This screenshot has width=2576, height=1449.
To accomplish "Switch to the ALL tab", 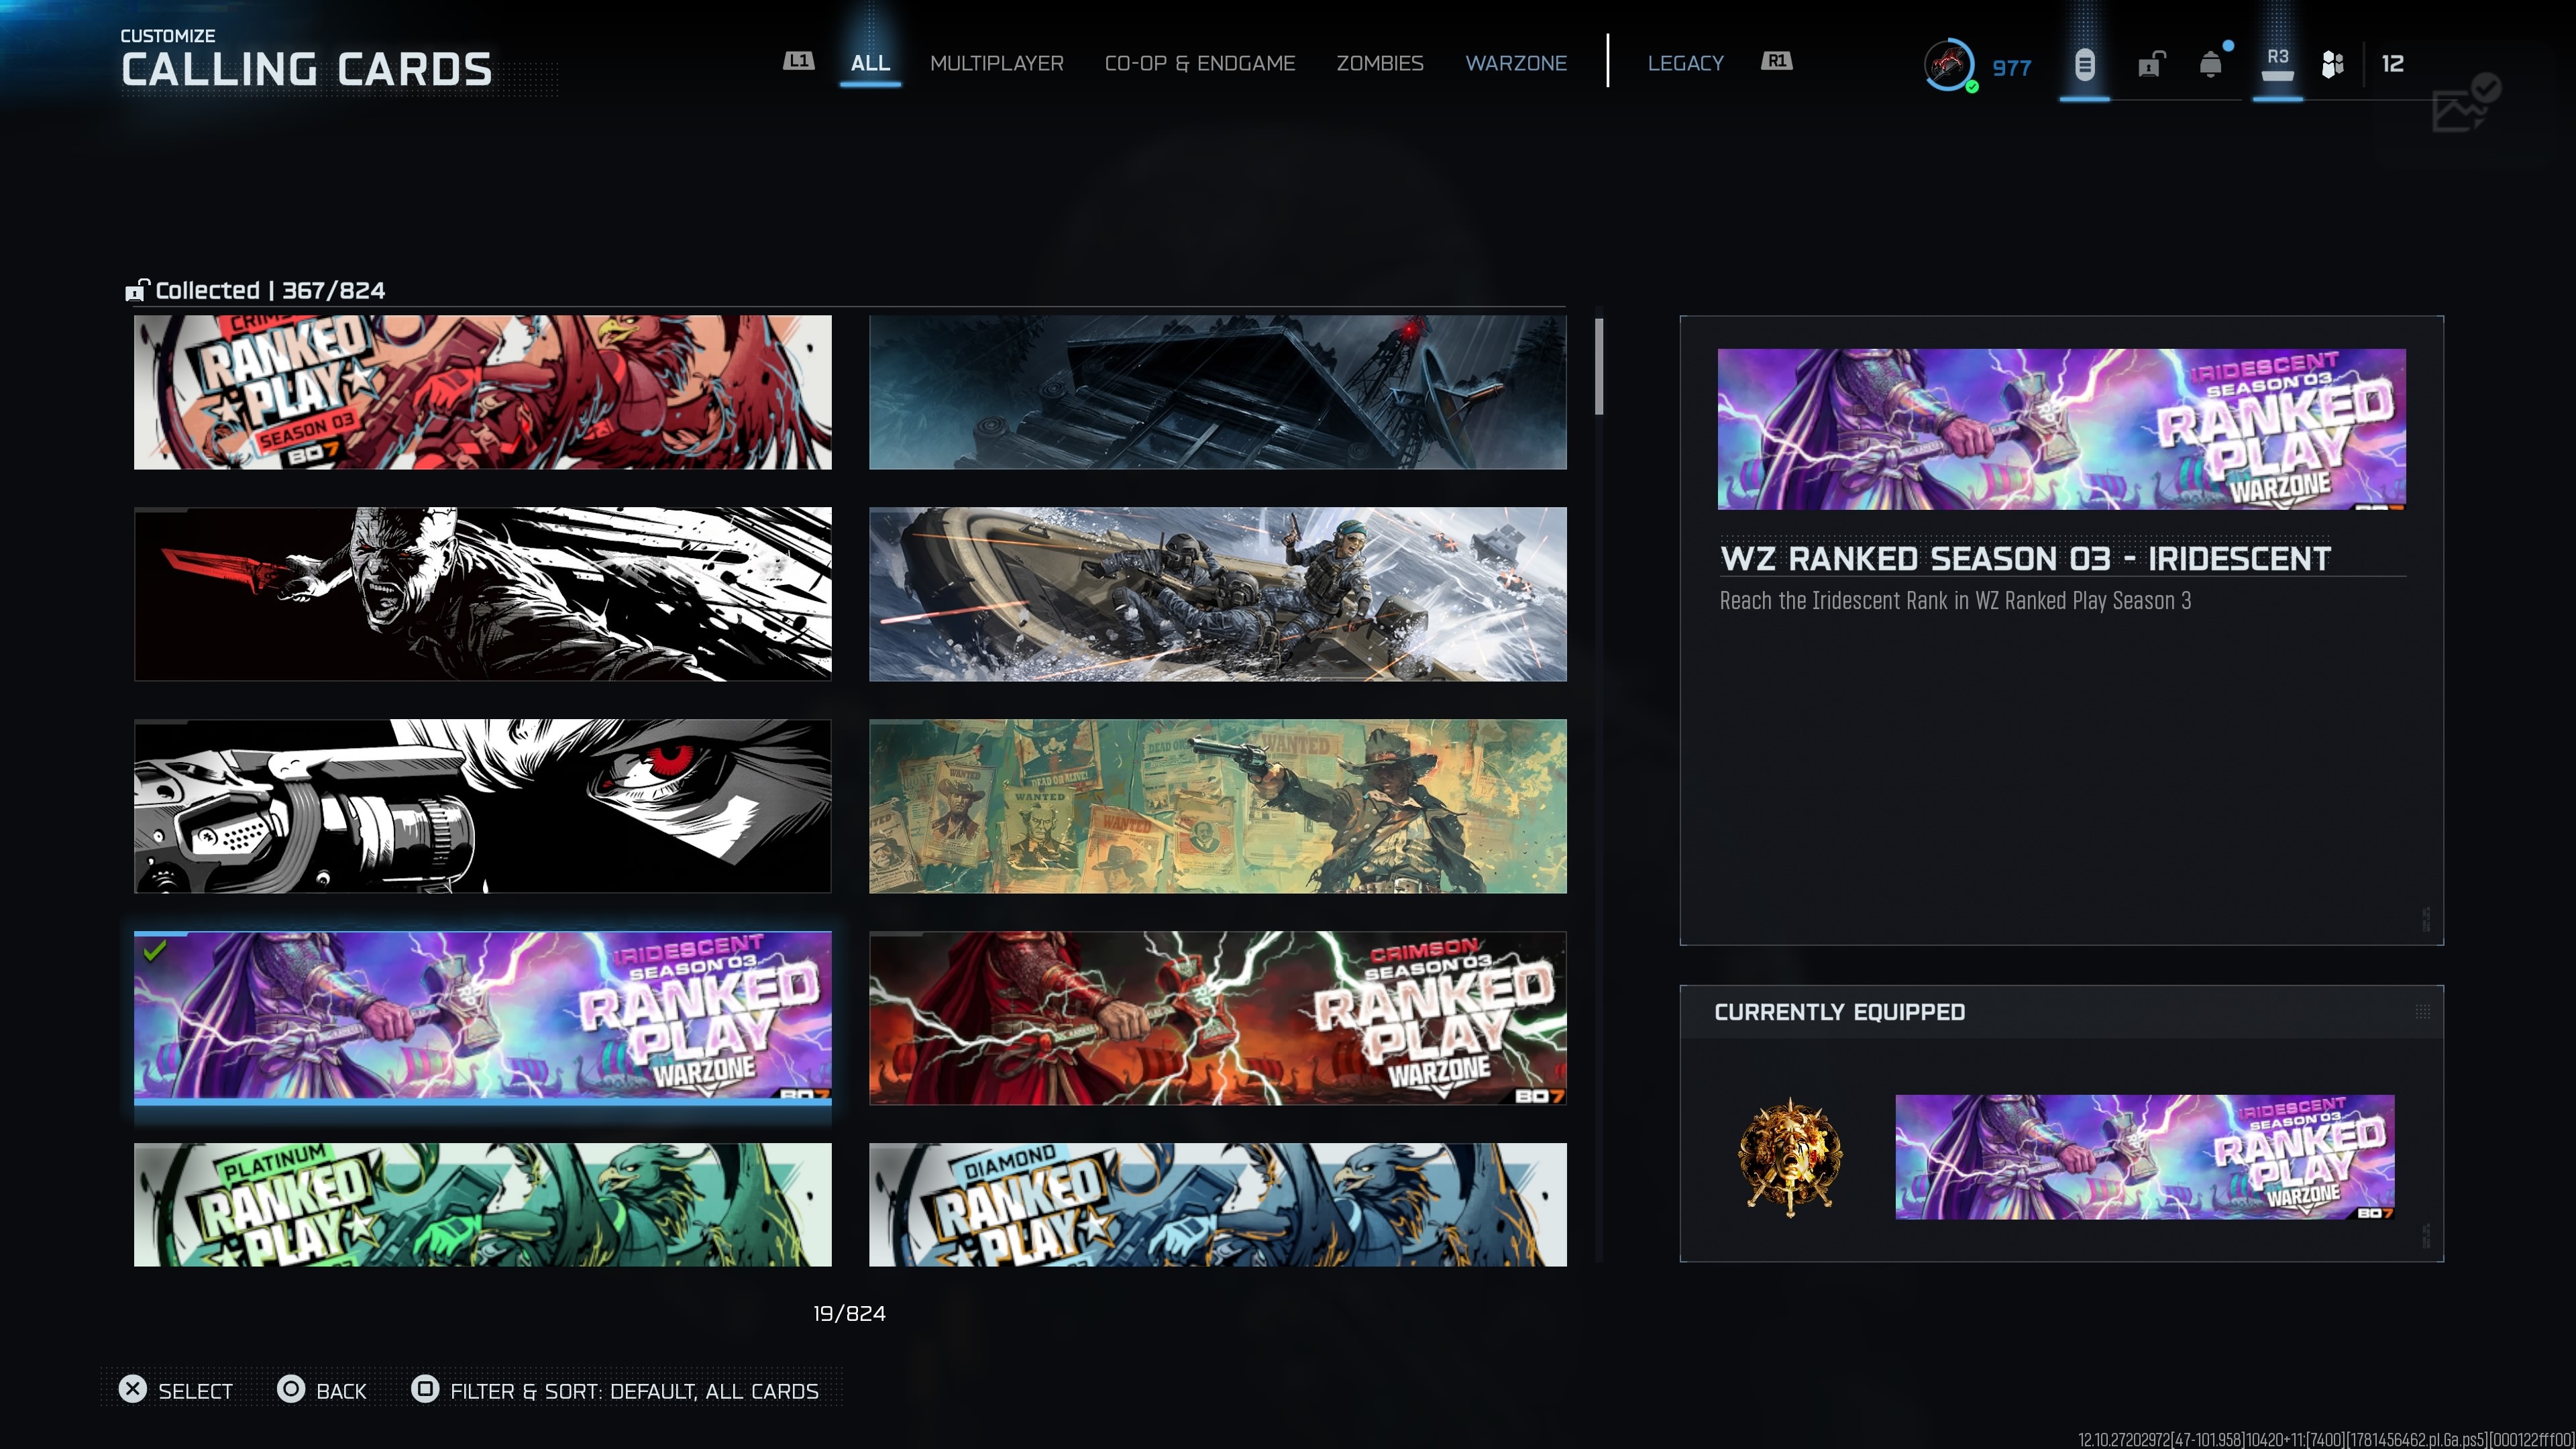I will click(870, 63).
